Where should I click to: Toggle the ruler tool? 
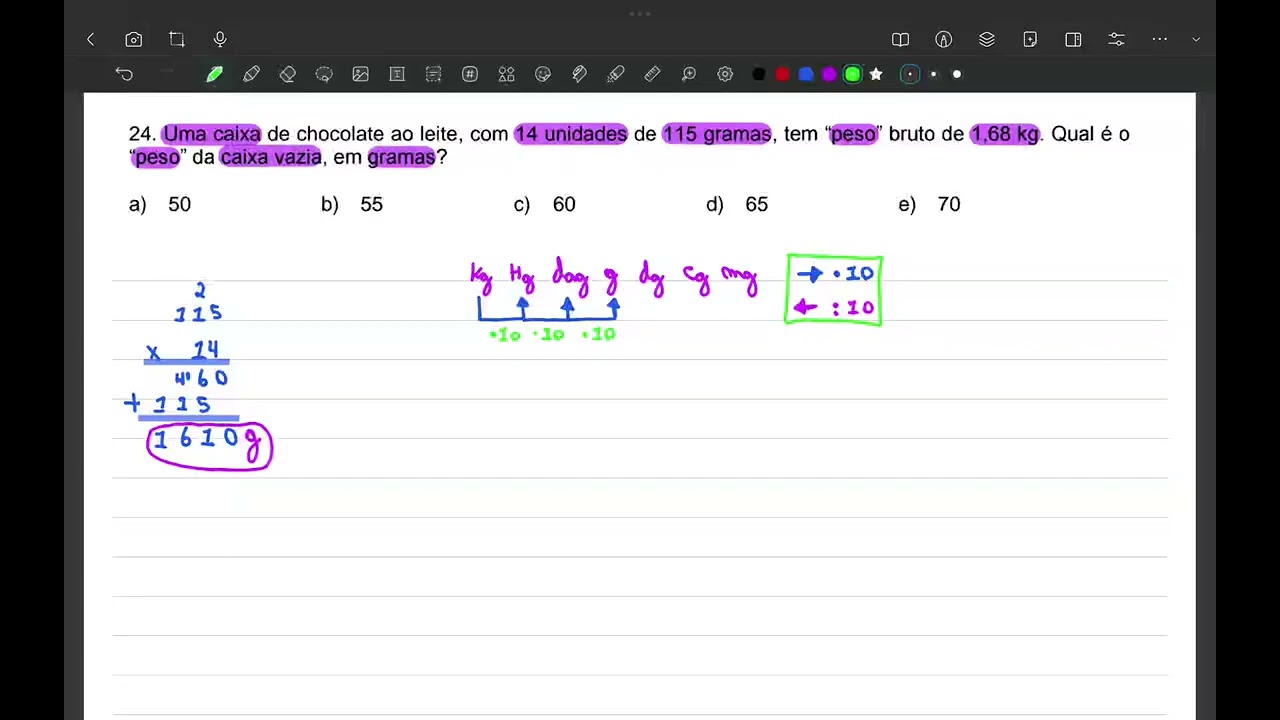652,74
